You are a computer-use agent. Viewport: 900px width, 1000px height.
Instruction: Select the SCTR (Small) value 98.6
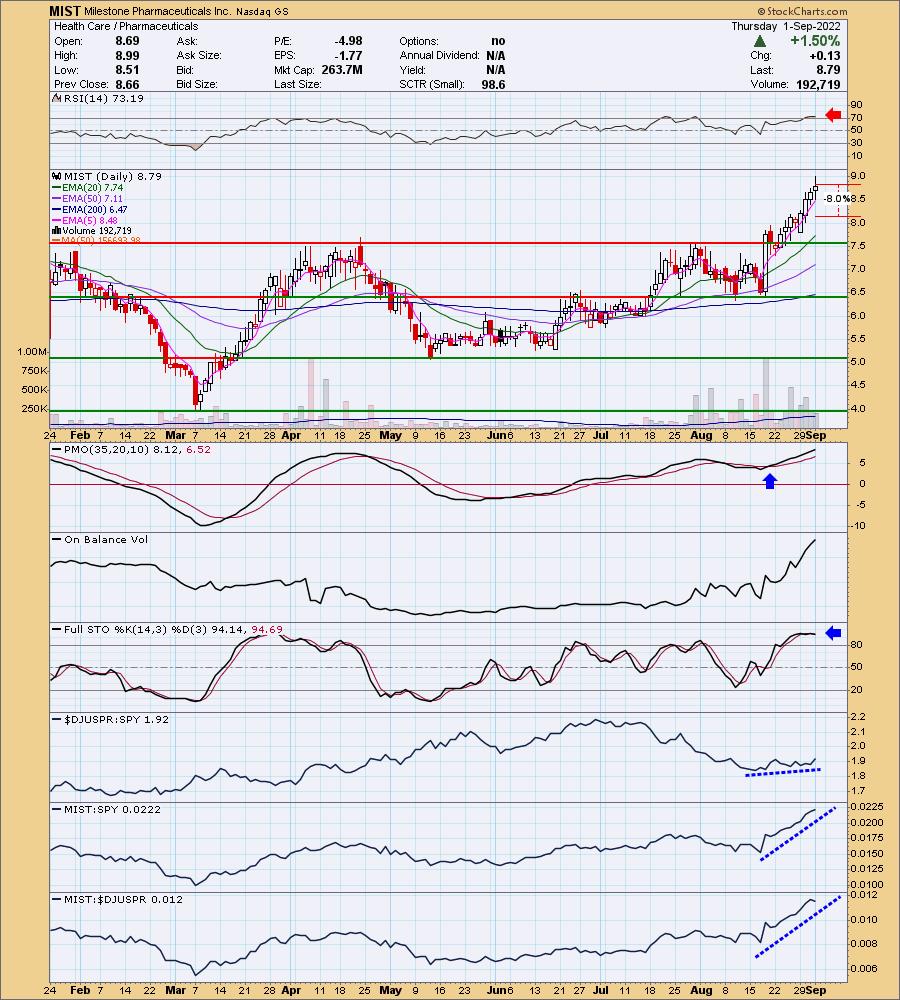pos(494,84)
